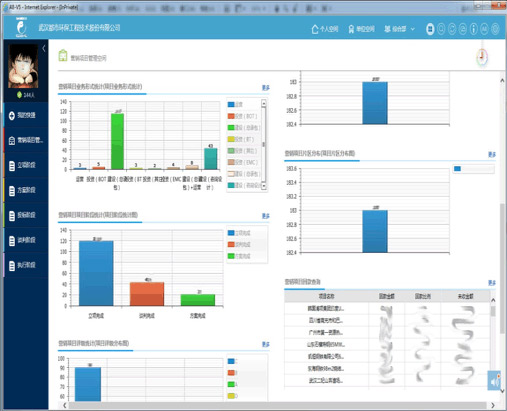Click the search magnifier circle icon in the header

(x=441, y=29)
